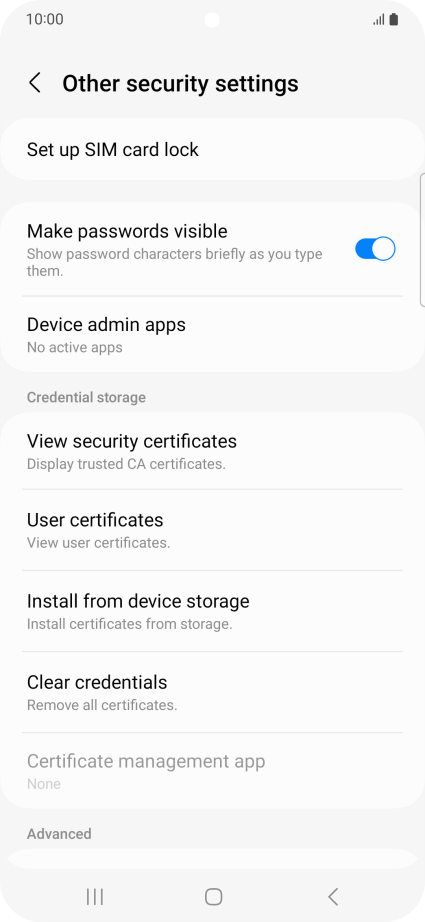
Task: Open Set up SIM card lock
Action: (x=212, y=149)
